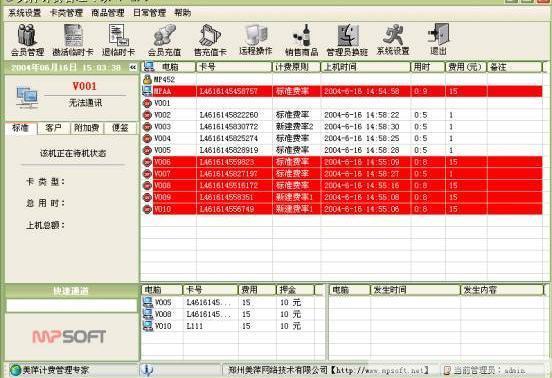
Task: Open the 系统设置 menu in the menu bar
Action: pyautogui.click(x=25, y=13)
